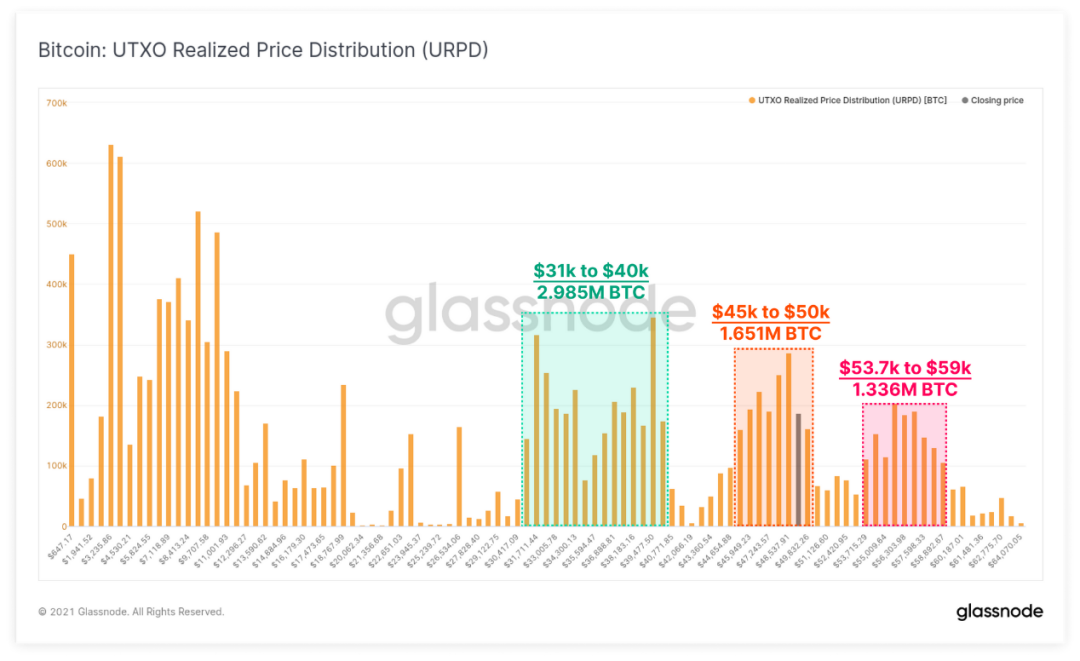Click the $53.7k to $59k annotation
This screenshot has width=1080, height=661.
(905, 368)
